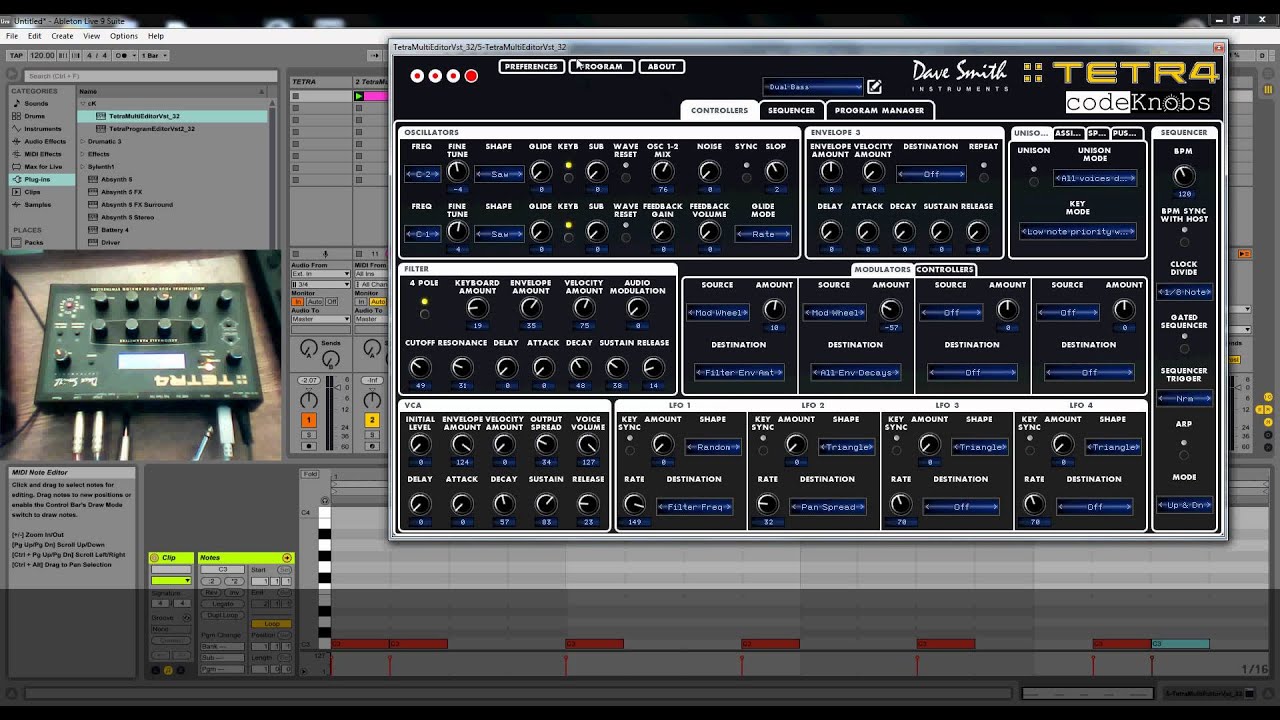The width and height of the screenshot is (1280, 720).
Task: Switch to the Program Manager tab
Action: coord(879,110)
